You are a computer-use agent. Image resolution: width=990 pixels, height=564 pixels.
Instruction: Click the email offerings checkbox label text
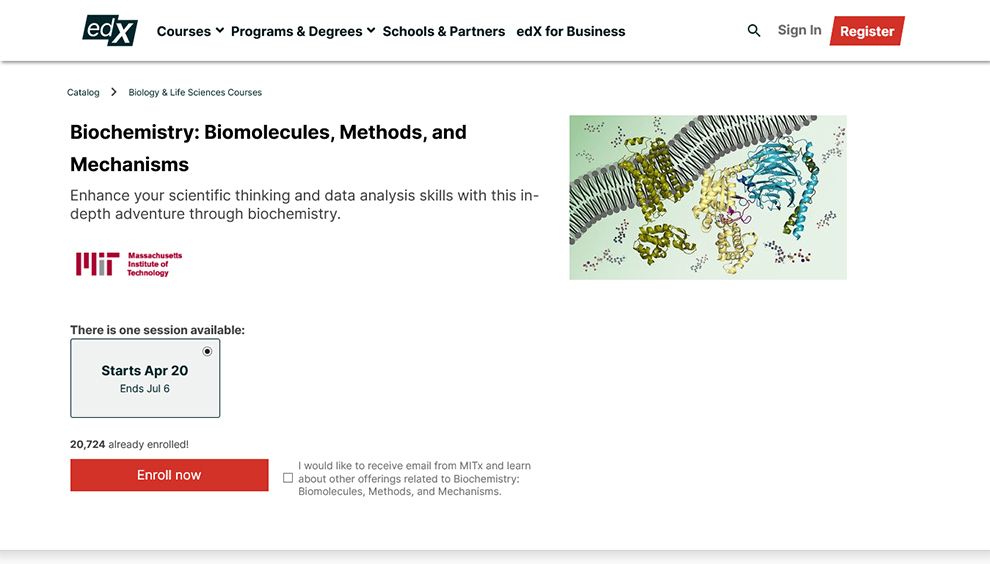point(414,479)
